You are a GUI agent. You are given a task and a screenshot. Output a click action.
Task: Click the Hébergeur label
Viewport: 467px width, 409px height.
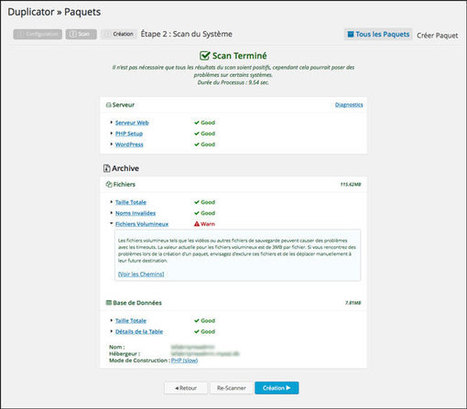(x=124, y=354)
